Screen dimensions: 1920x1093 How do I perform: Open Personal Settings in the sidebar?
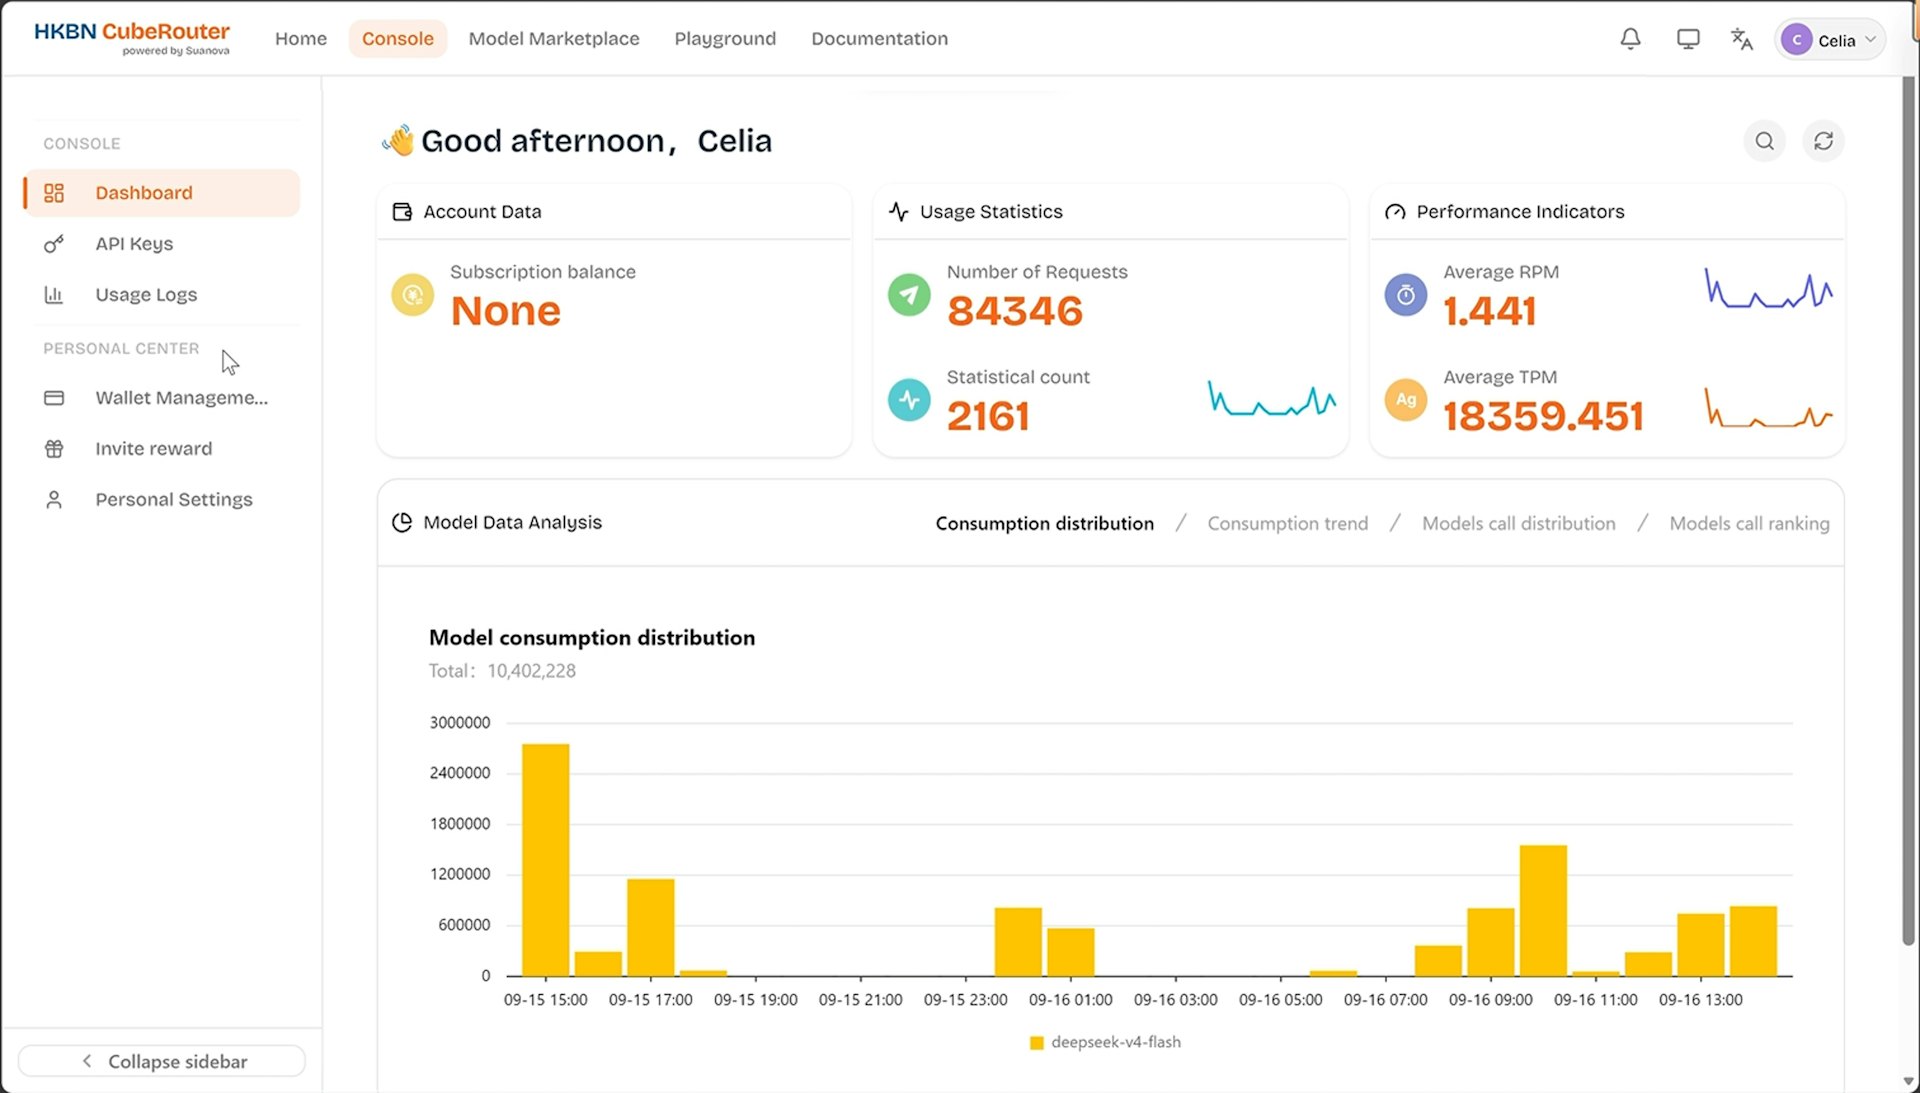click(160, 500)
